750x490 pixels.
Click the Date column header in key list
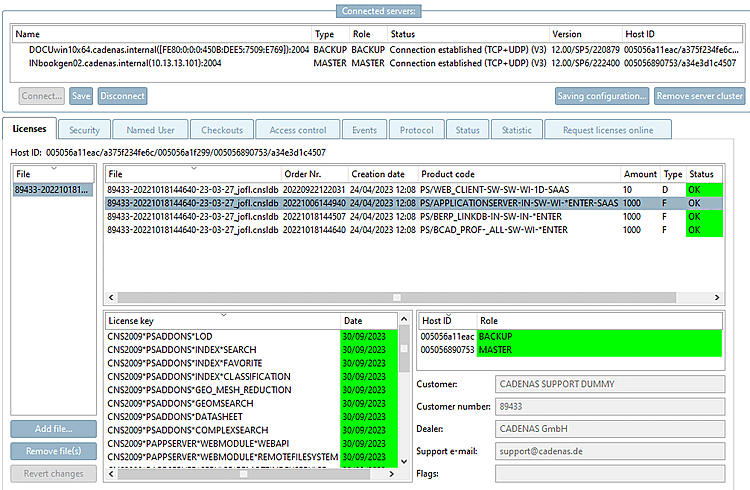pyautogui.click(x=368, y=321)
